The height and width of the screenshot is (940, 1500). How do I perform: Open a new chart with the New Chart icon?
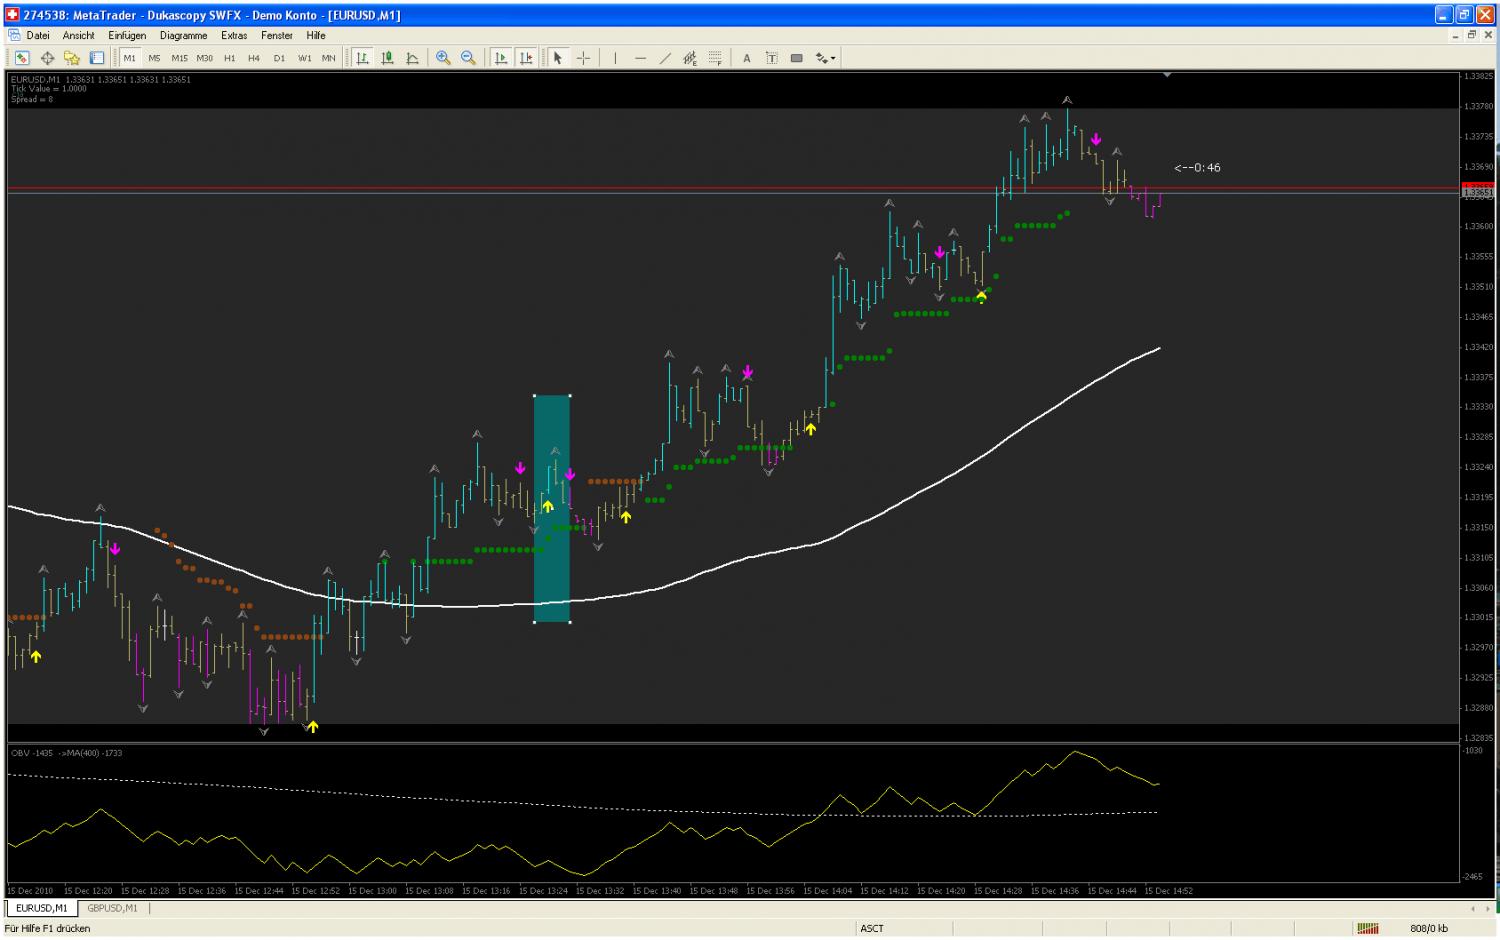click(21, 58)
